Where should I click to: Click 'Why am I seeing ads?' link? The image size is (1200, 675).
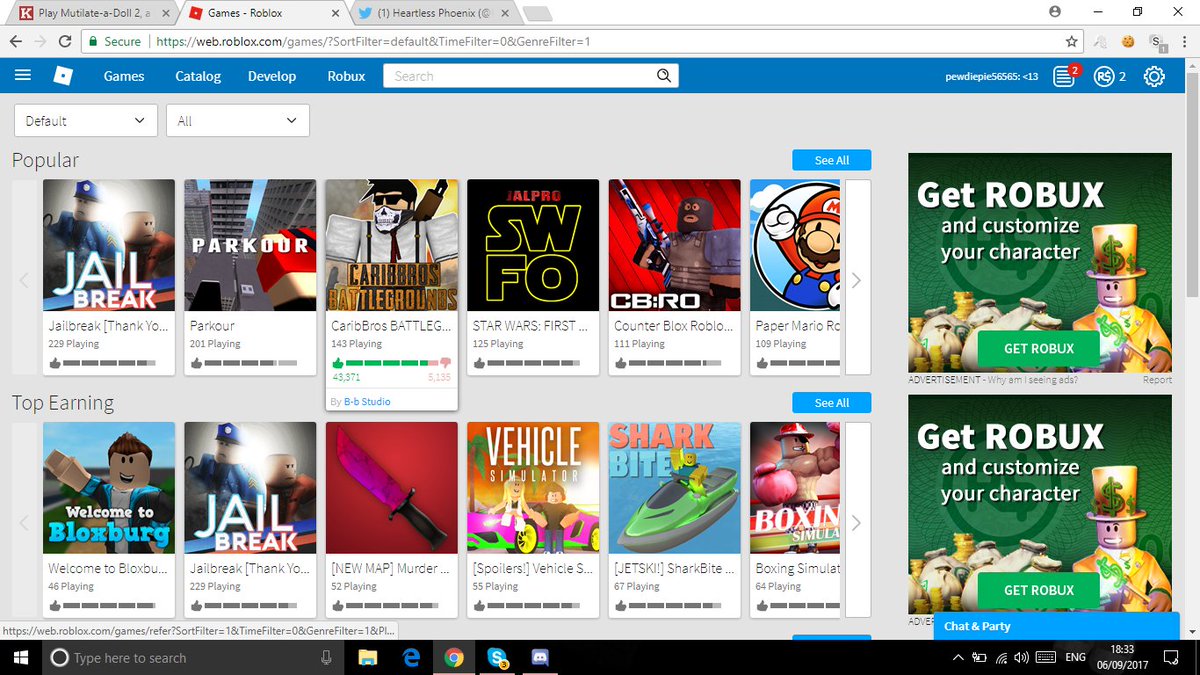tap(1033, 380)
